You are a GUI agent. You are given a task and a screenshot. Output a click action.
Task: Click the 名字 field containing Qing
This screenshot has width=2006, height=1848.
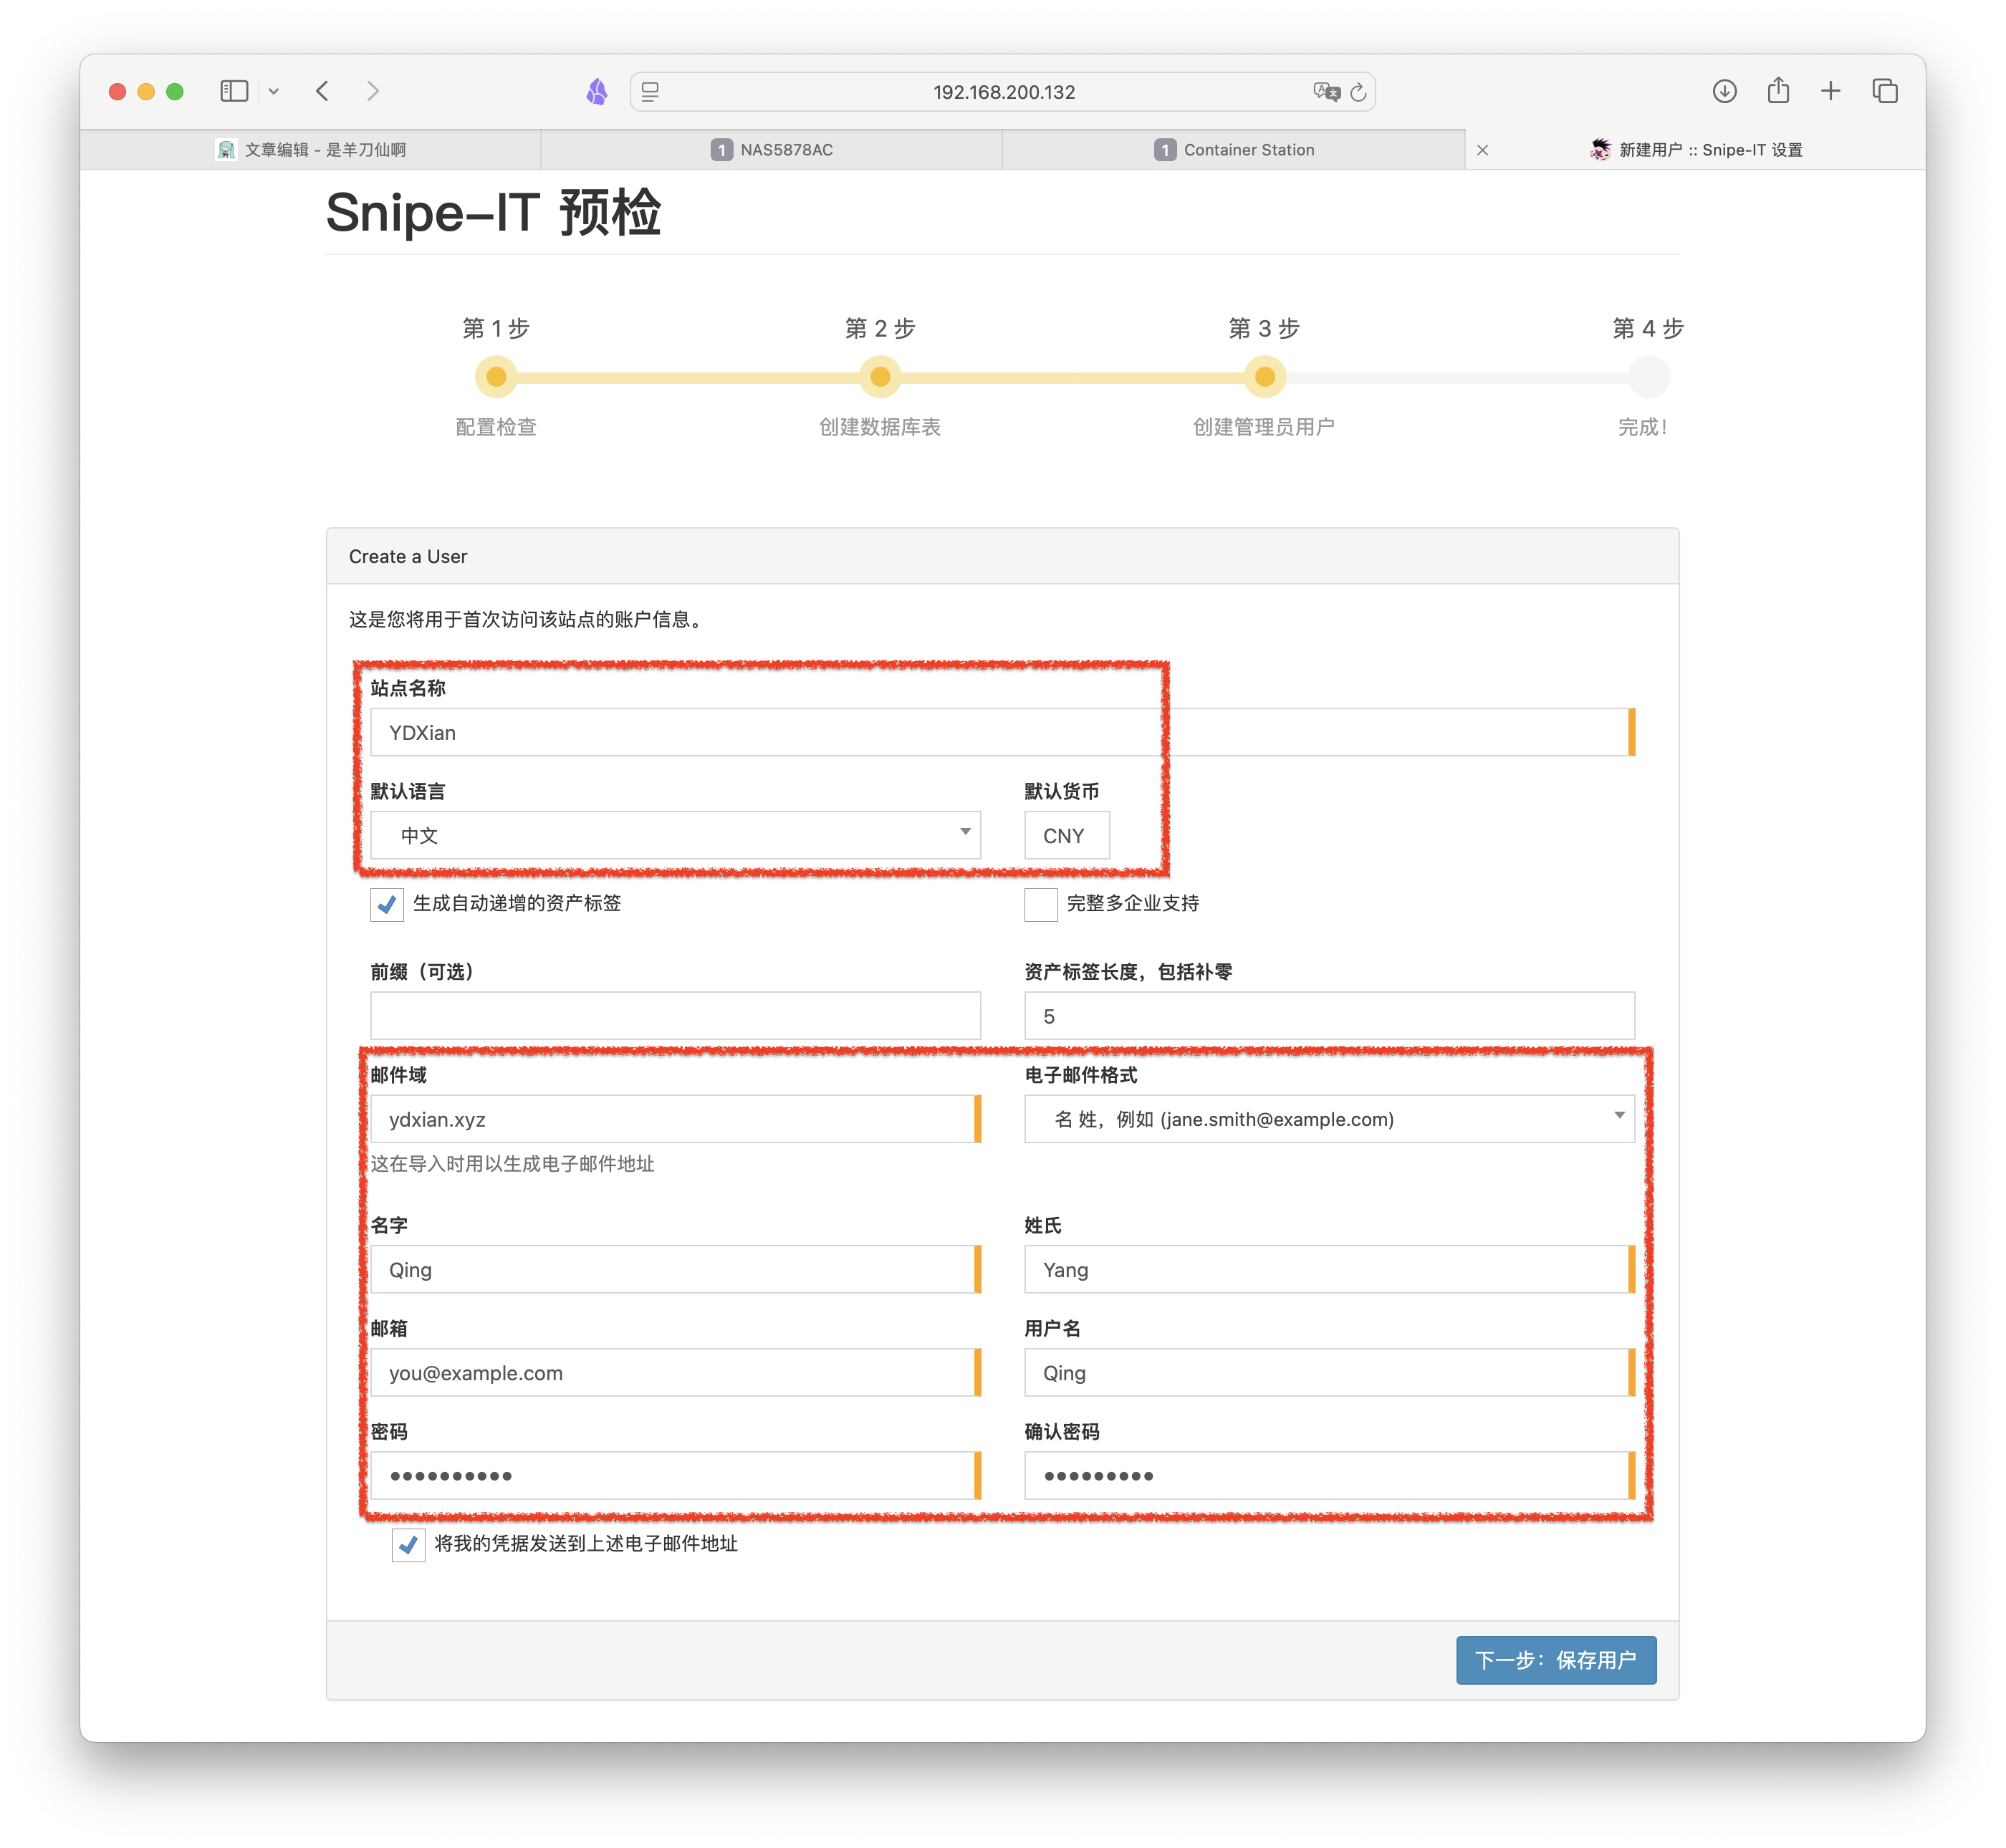pos(675,1269)
